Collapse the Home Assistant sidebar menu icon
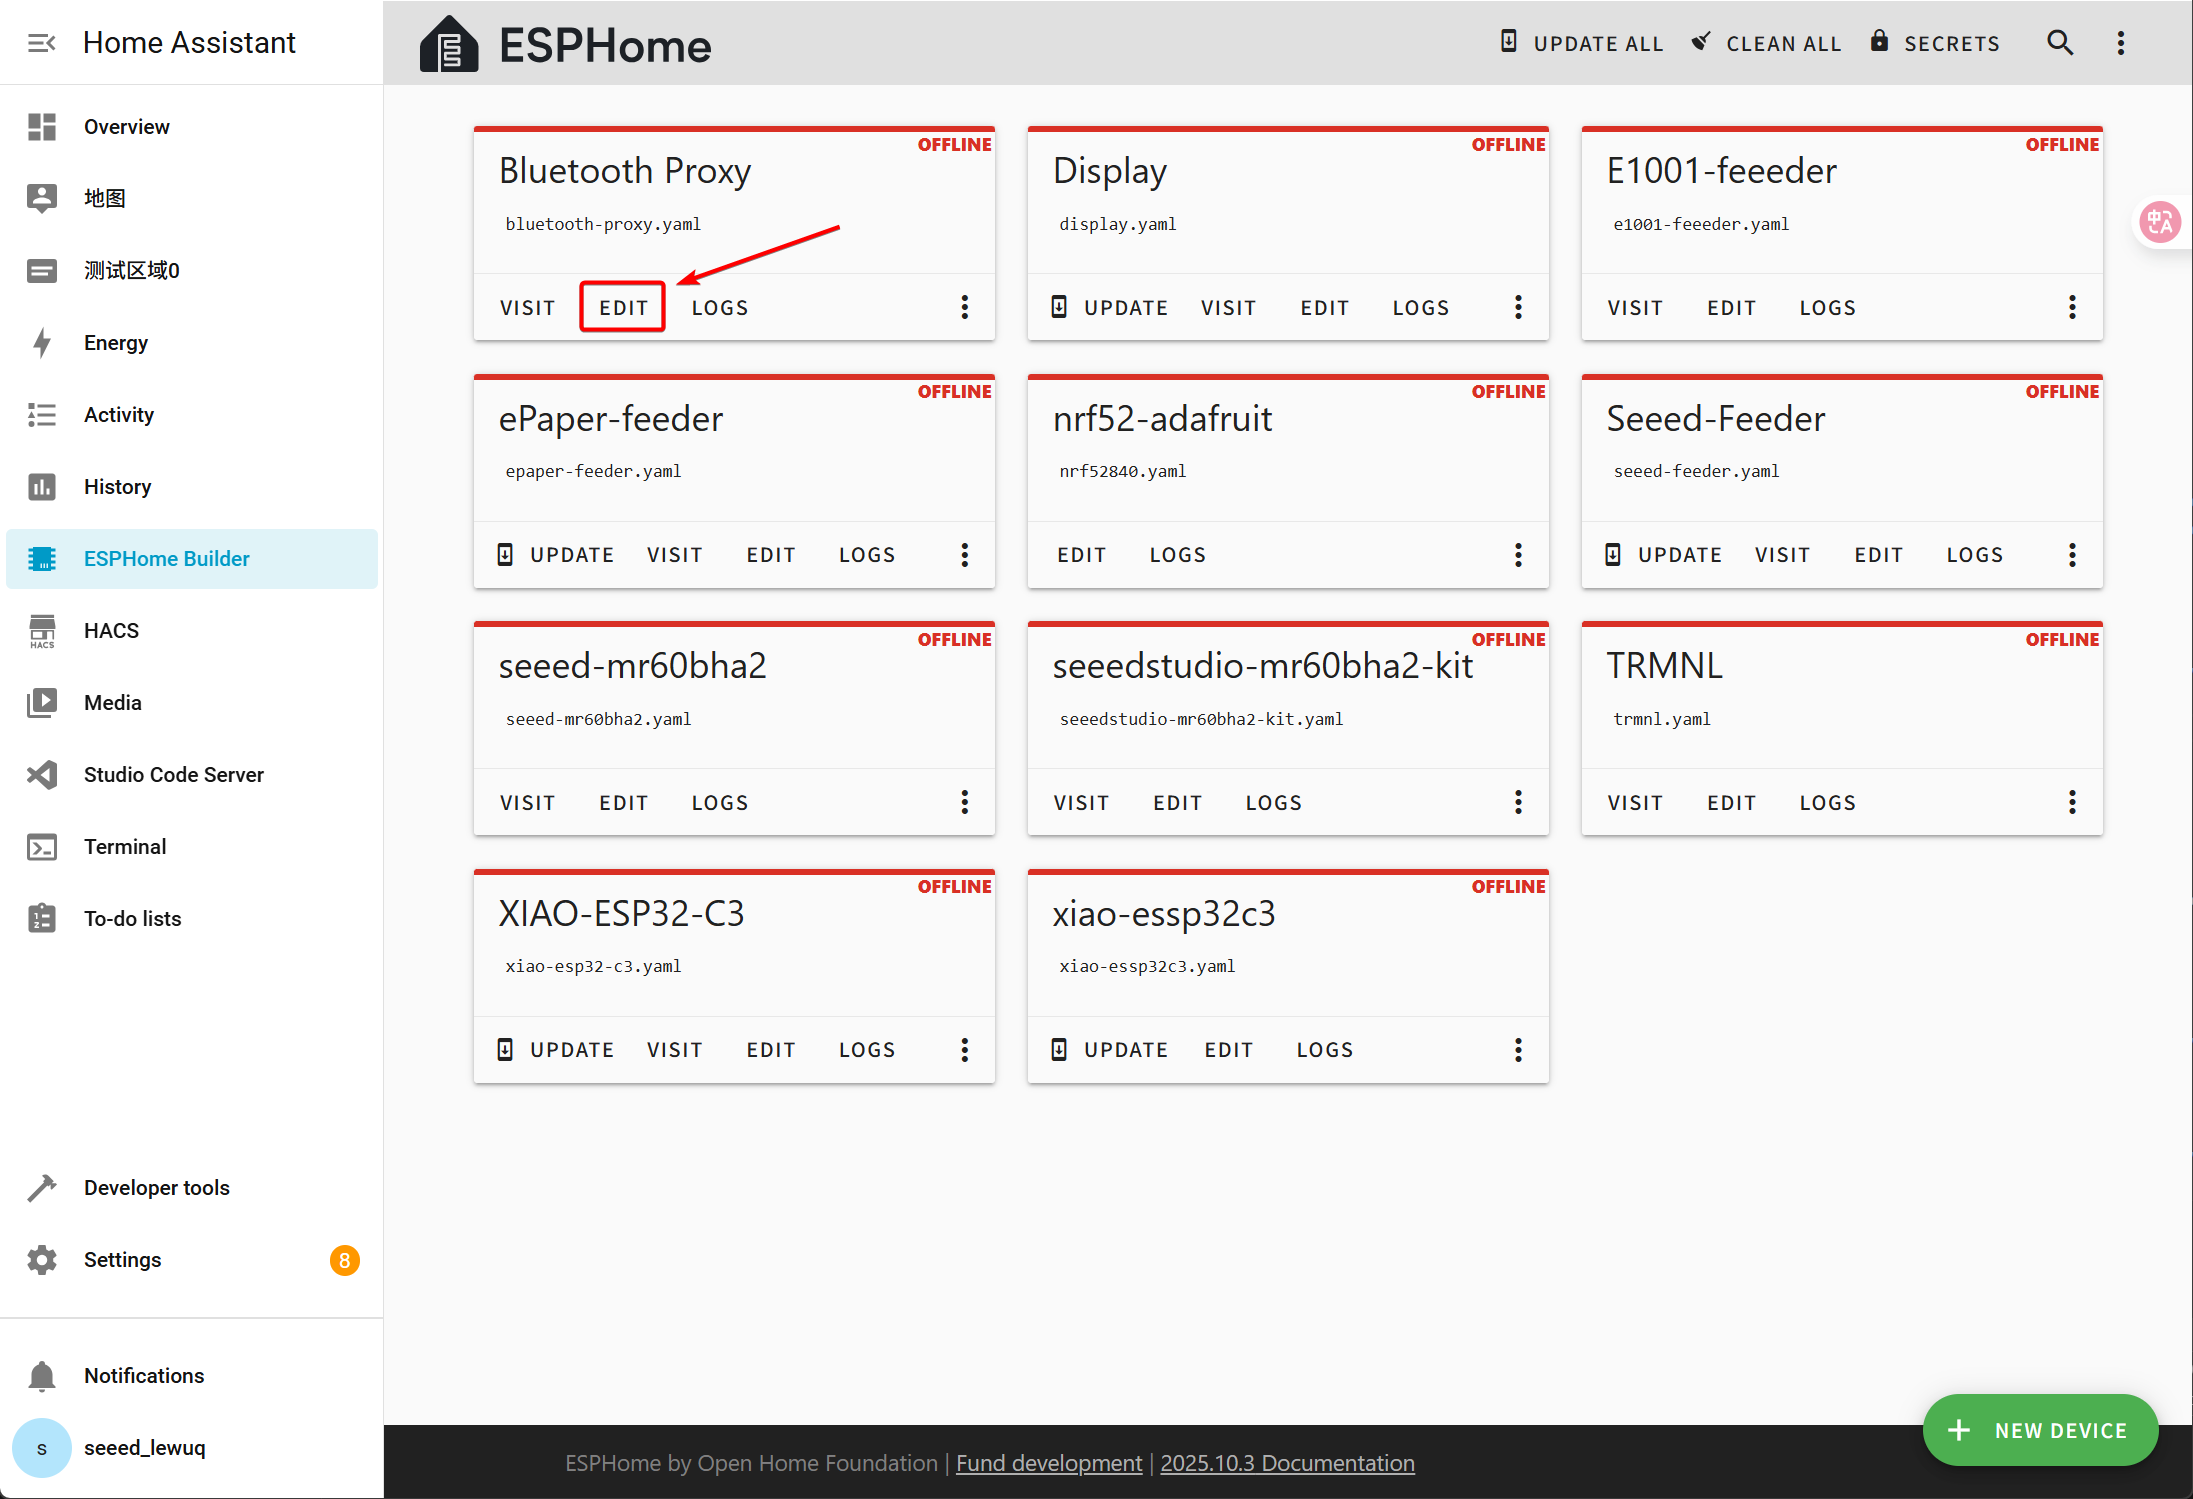The height and width of the screenshot is (1499, 2193). [41, 43]
